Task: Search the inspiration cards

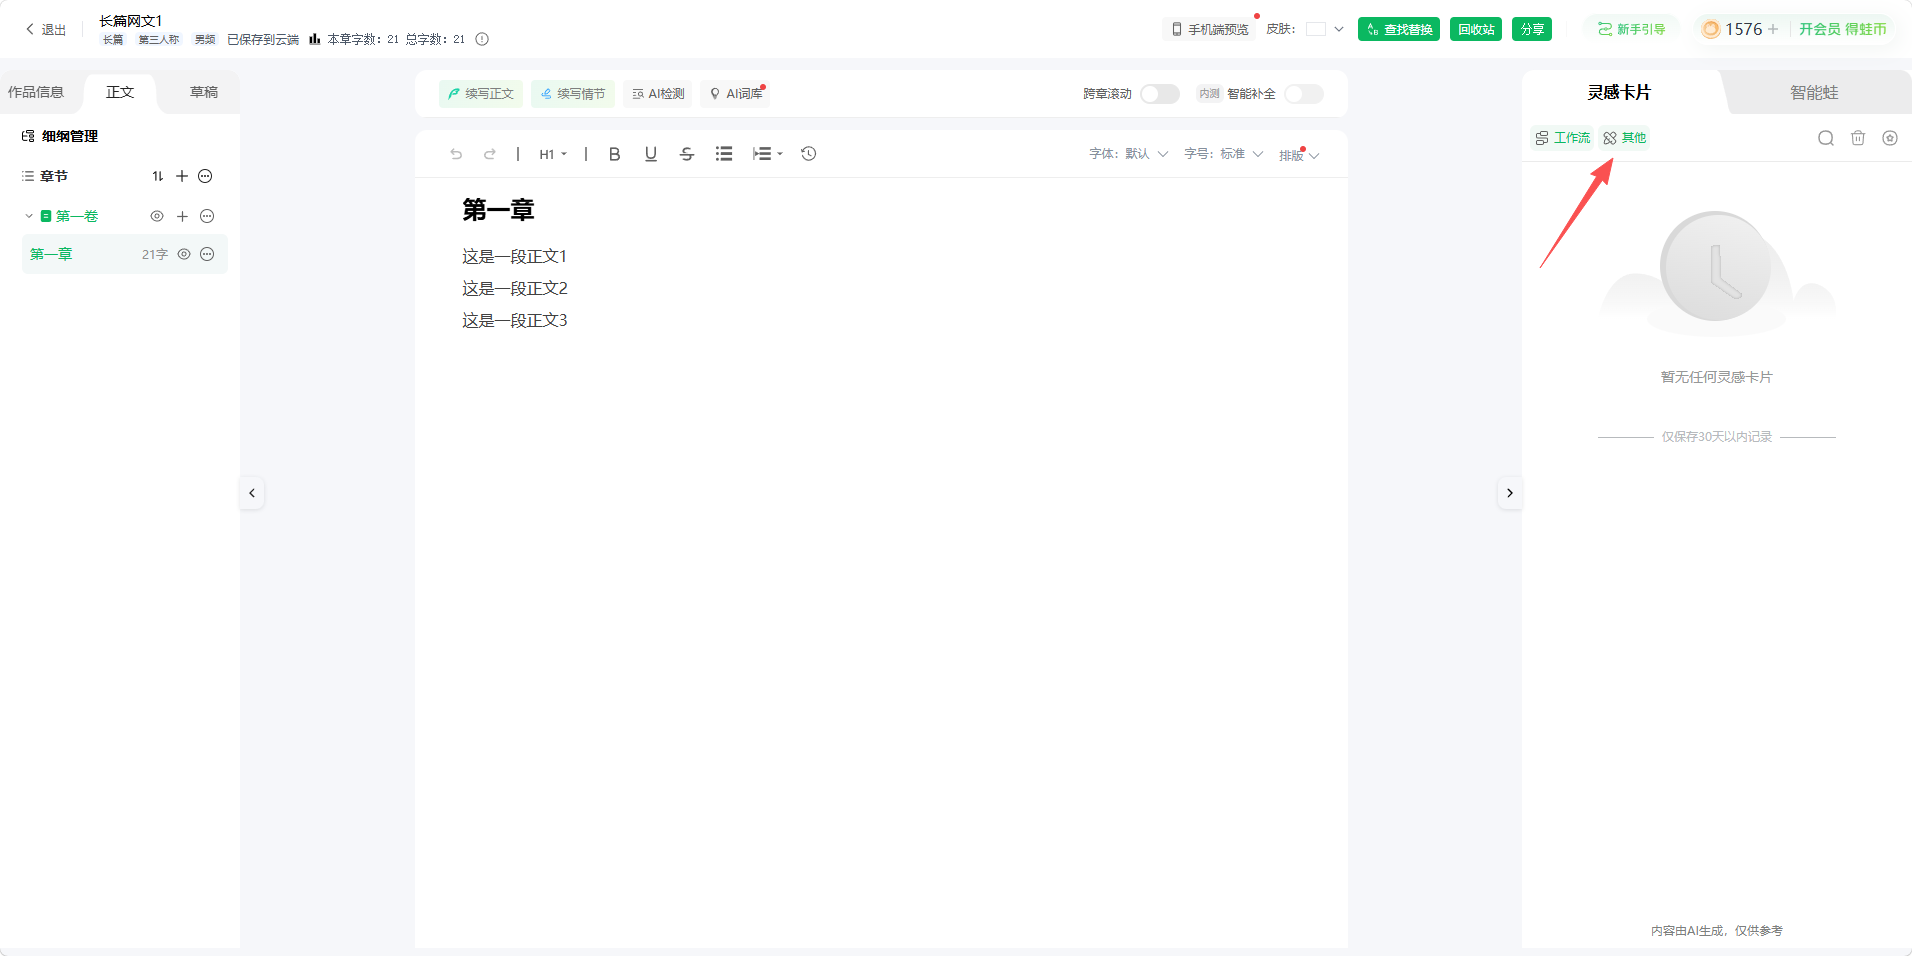Action: (x=1826, y=138)
